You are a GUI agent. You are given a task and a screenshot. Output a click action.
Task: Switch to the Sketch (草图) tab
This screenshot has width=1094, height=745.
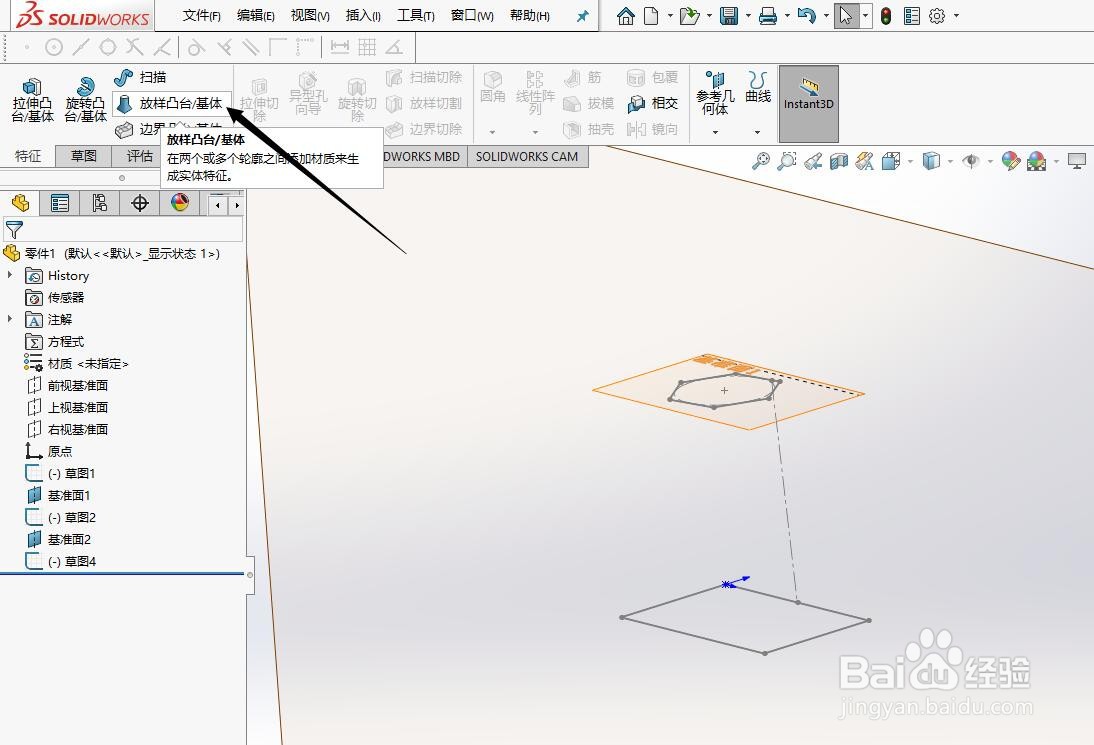tap(84, 156)
